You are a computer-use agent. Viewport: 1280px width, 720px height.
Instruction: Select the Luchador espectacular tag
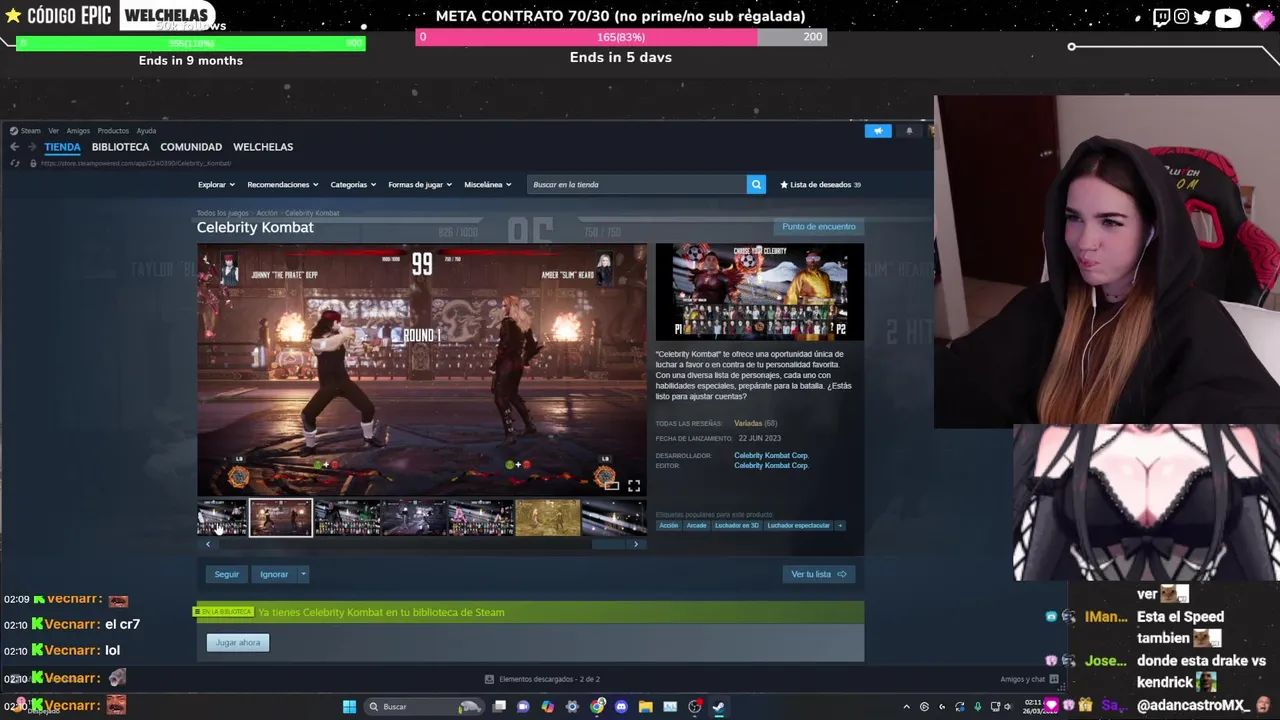tap(798, 525)
